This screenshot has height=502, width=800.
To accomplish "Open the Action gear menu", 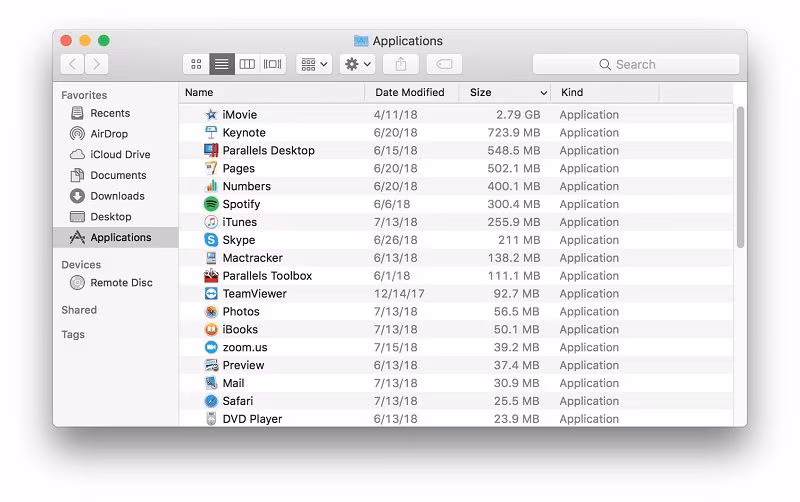I will tap(358, 64).
